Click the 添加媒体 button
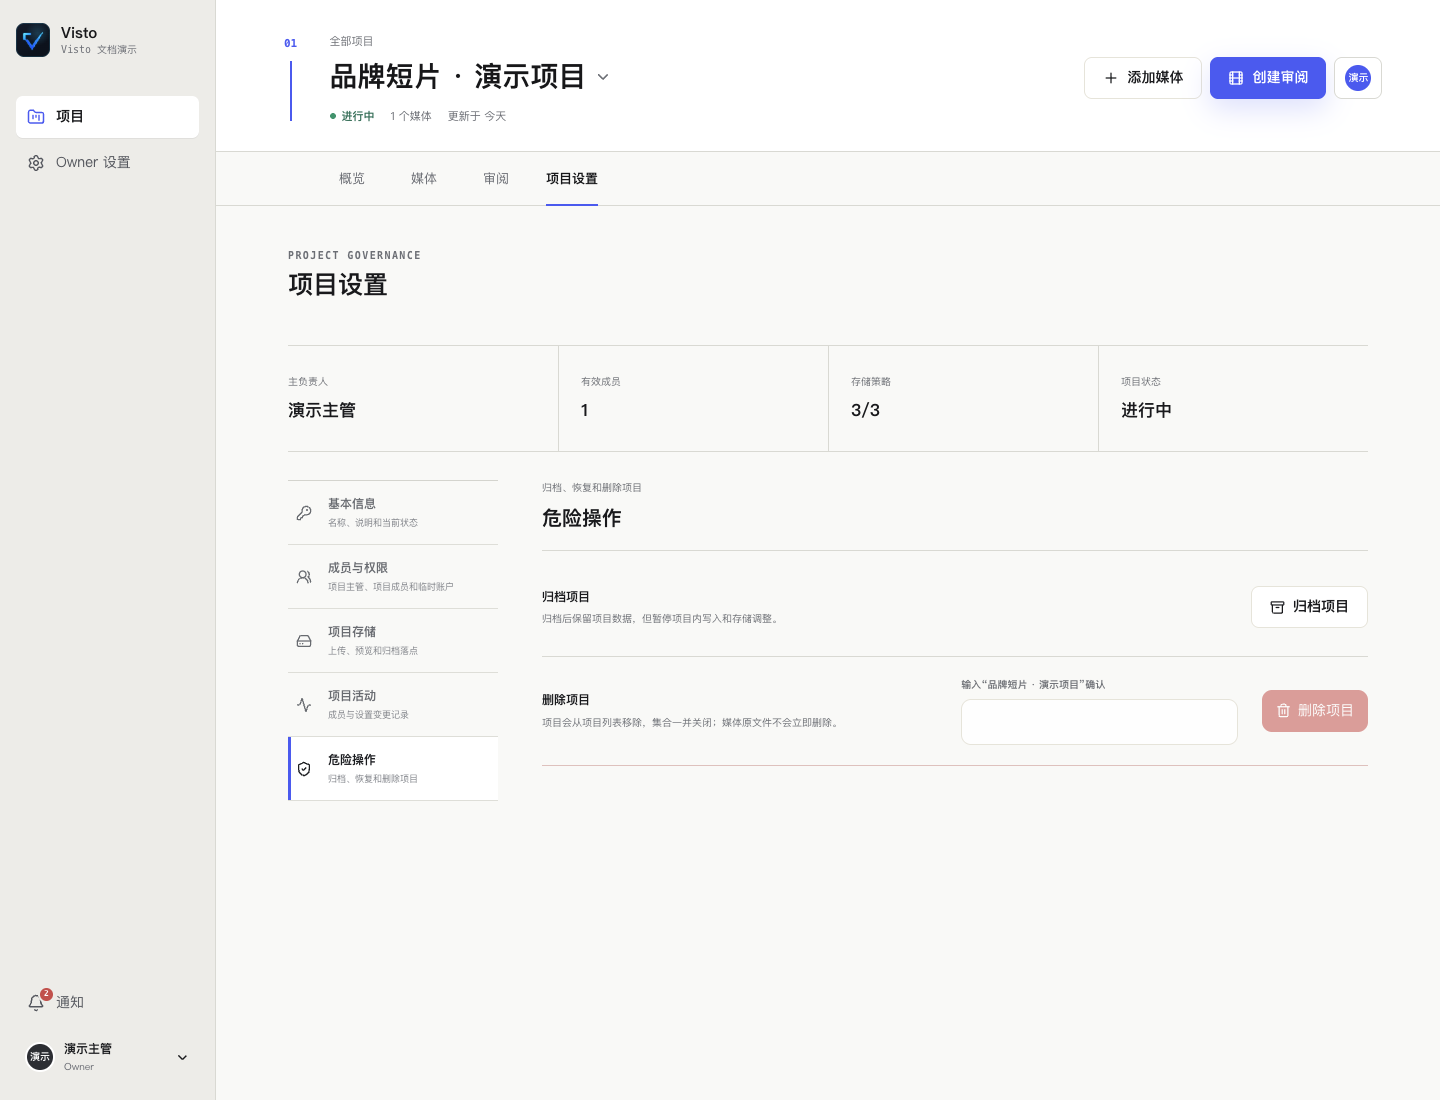The image size is (1440, 1100). (1143, 78)
